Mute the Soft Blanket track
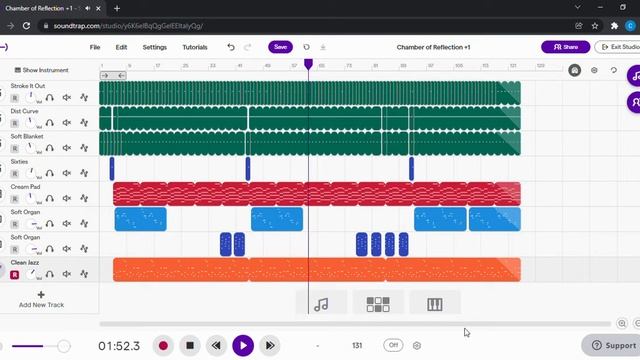This screenshot has height=360, width=640. click(67, 148)
